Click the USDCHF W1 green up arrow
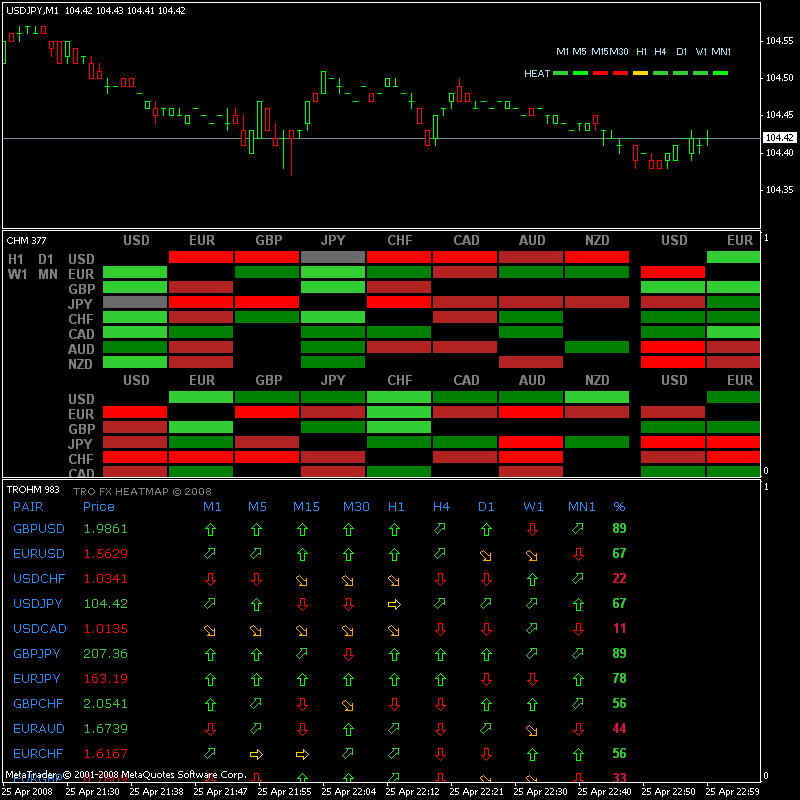This screenshot has height=800, width=800. pos(532,579)
